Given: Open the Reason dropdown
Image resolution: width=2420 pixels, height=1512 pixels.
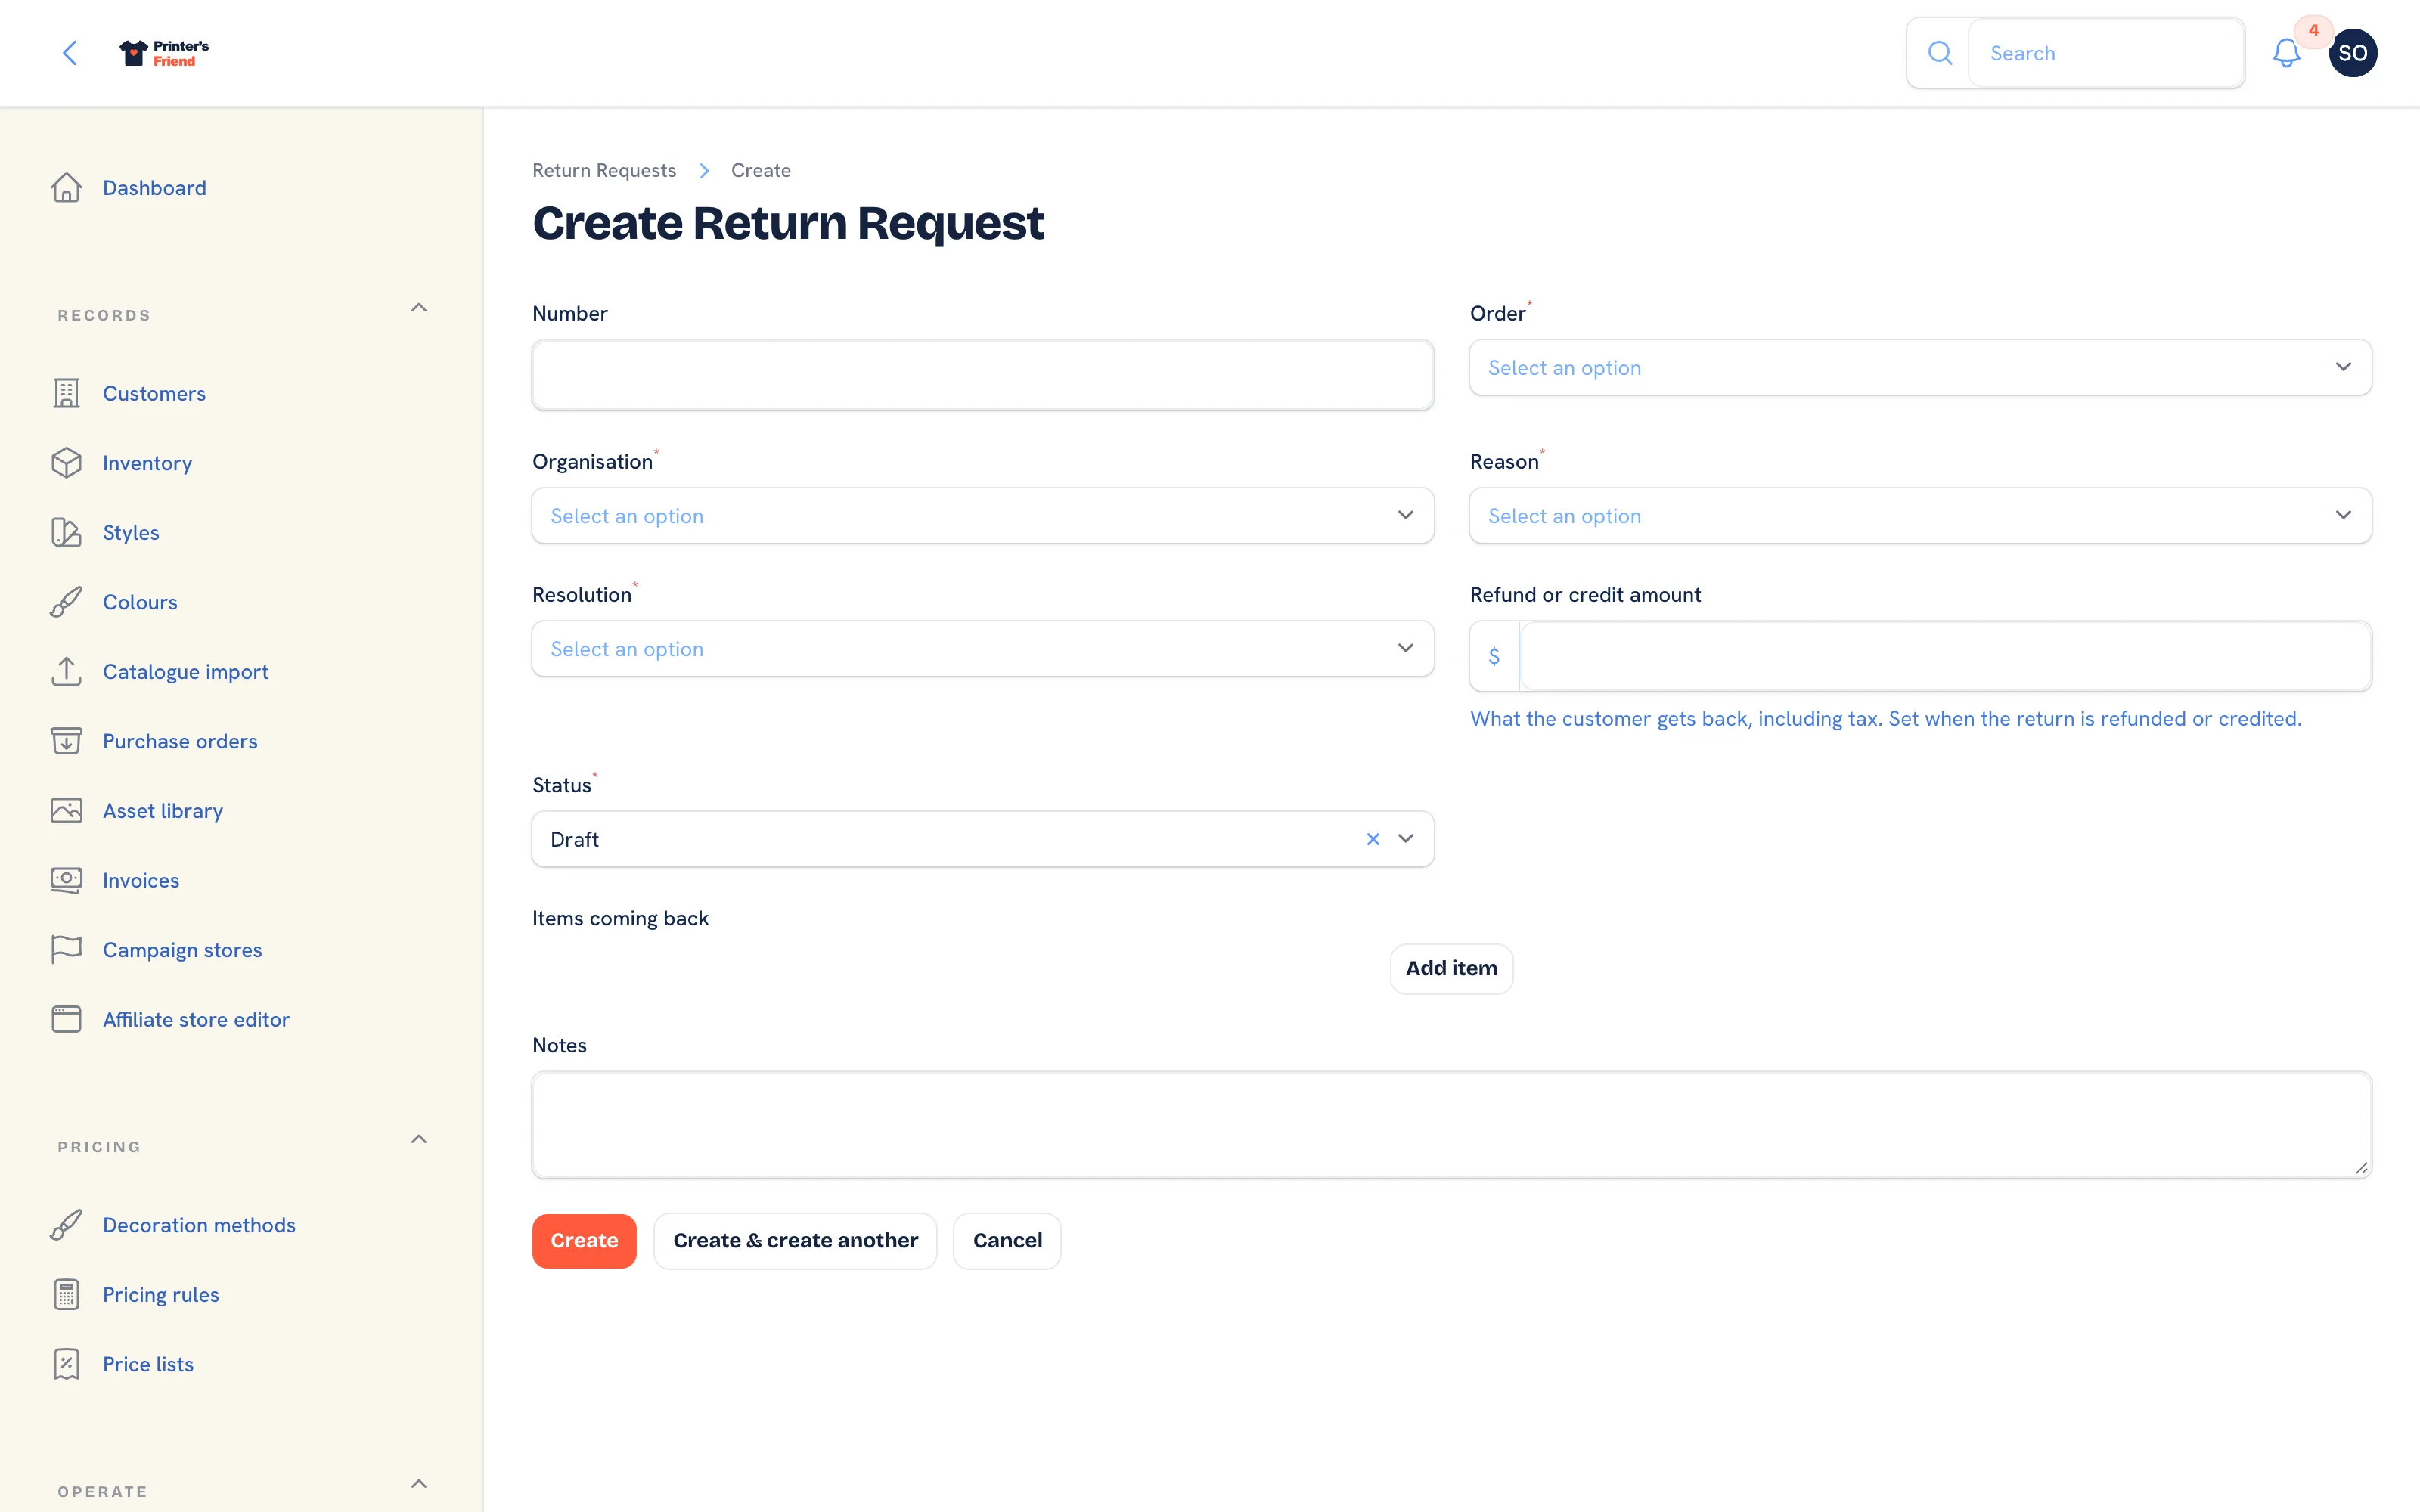Looking at the screenshot, I should [1920, 515].
